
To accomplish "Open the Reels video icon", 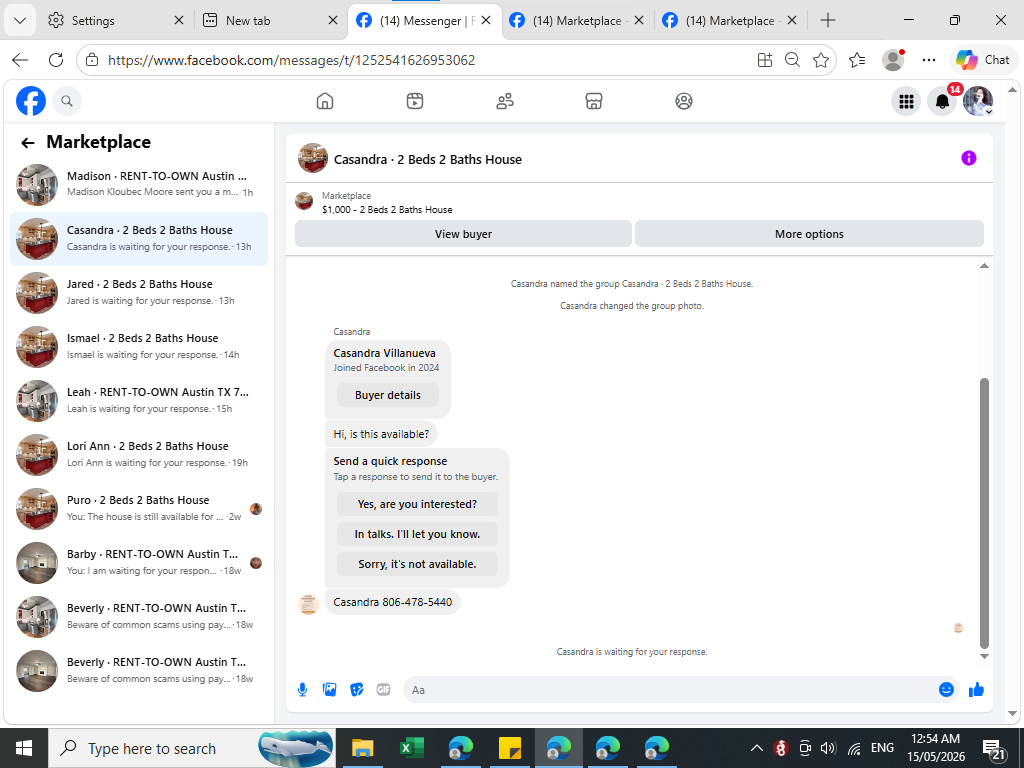I will coord(415,101).
